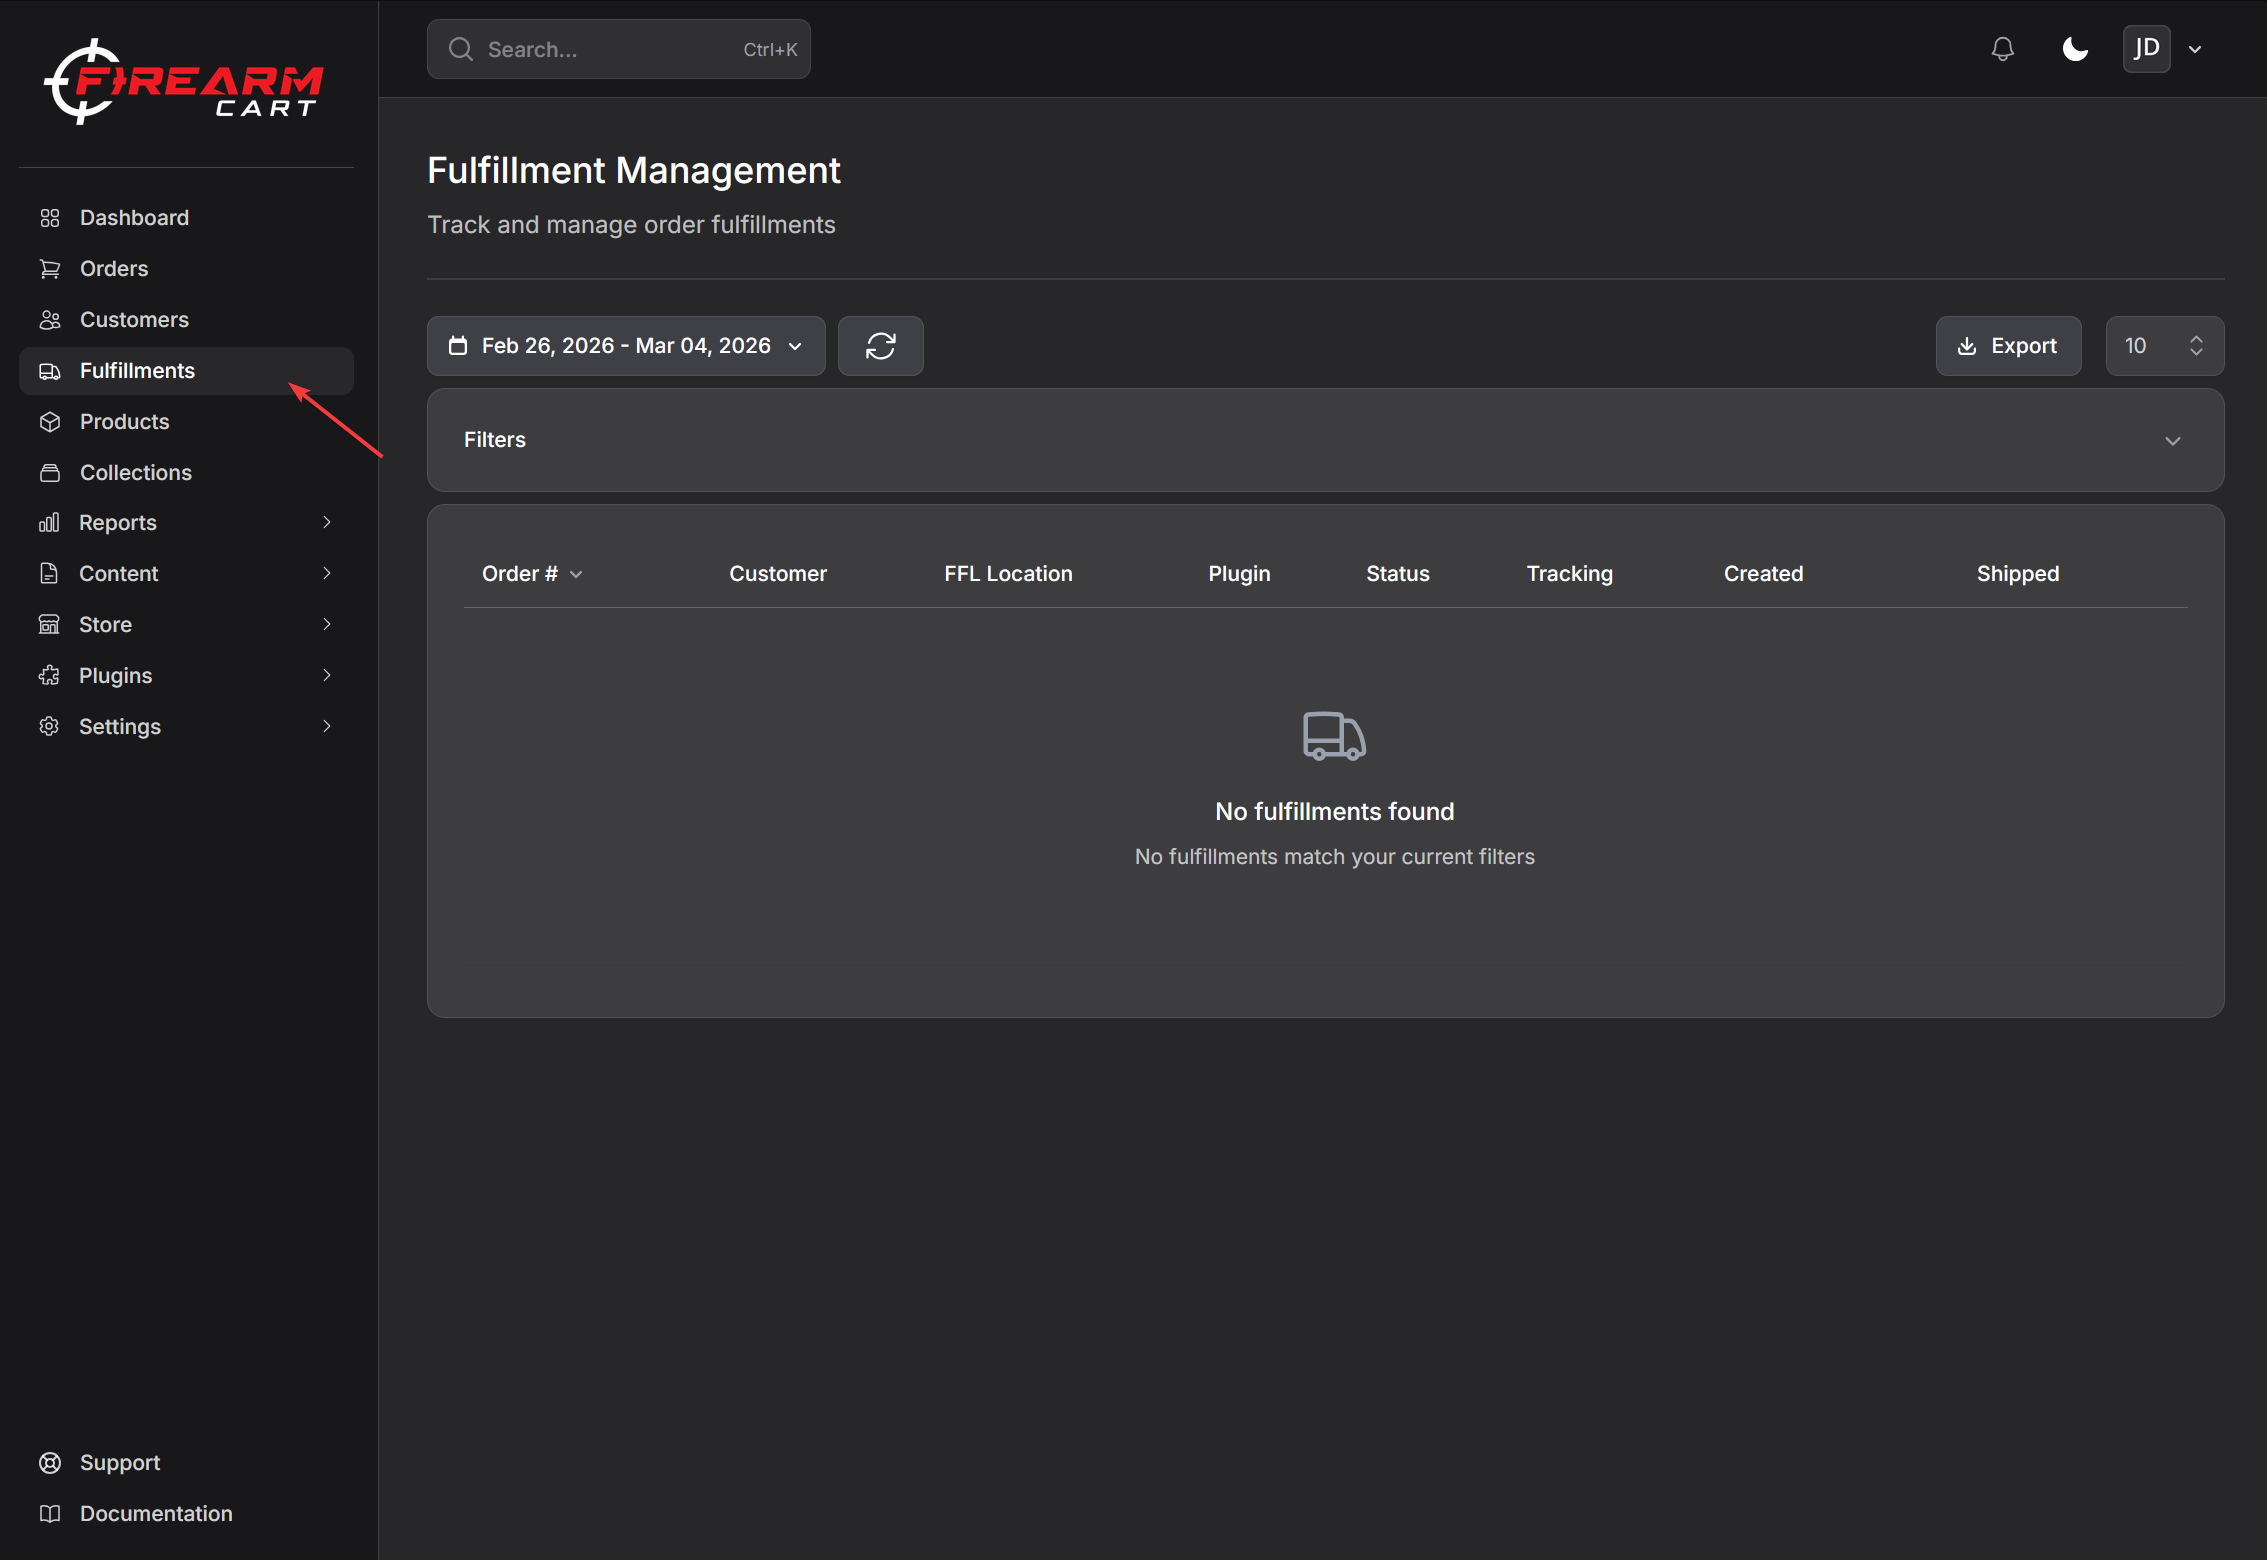This screenshot has height=1560, width=2267.
Task: Expand the Store submenu chevron
Action: [327, 624]
